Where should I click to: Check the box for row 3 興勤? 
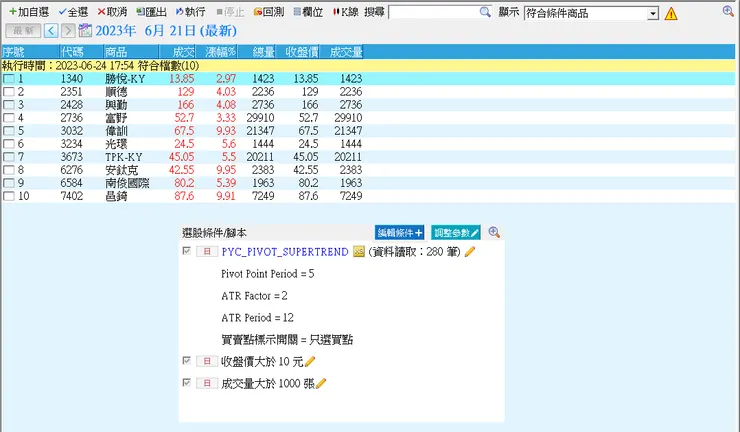pyautogui.click(x=8, y=105)
